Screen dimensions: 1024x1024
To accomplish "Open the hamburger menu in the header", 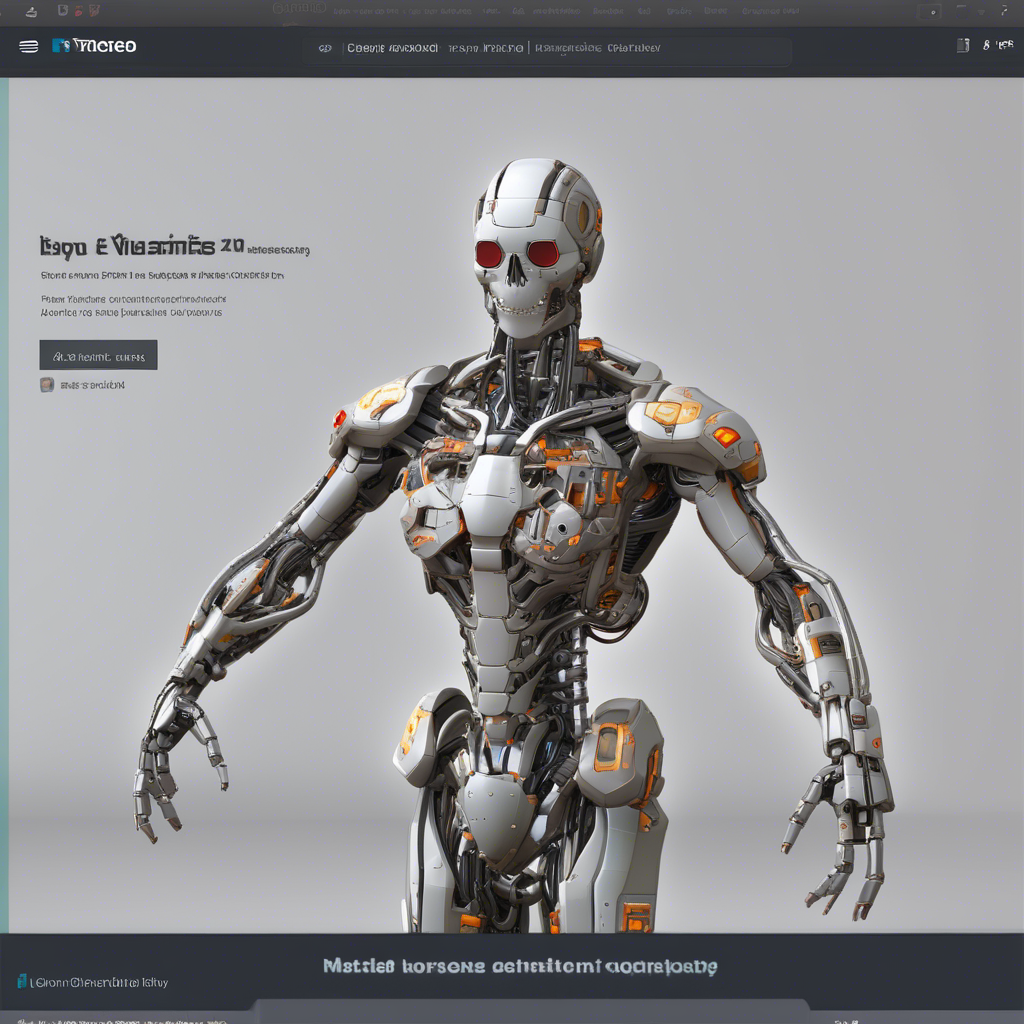I will [x=28, y=46].
